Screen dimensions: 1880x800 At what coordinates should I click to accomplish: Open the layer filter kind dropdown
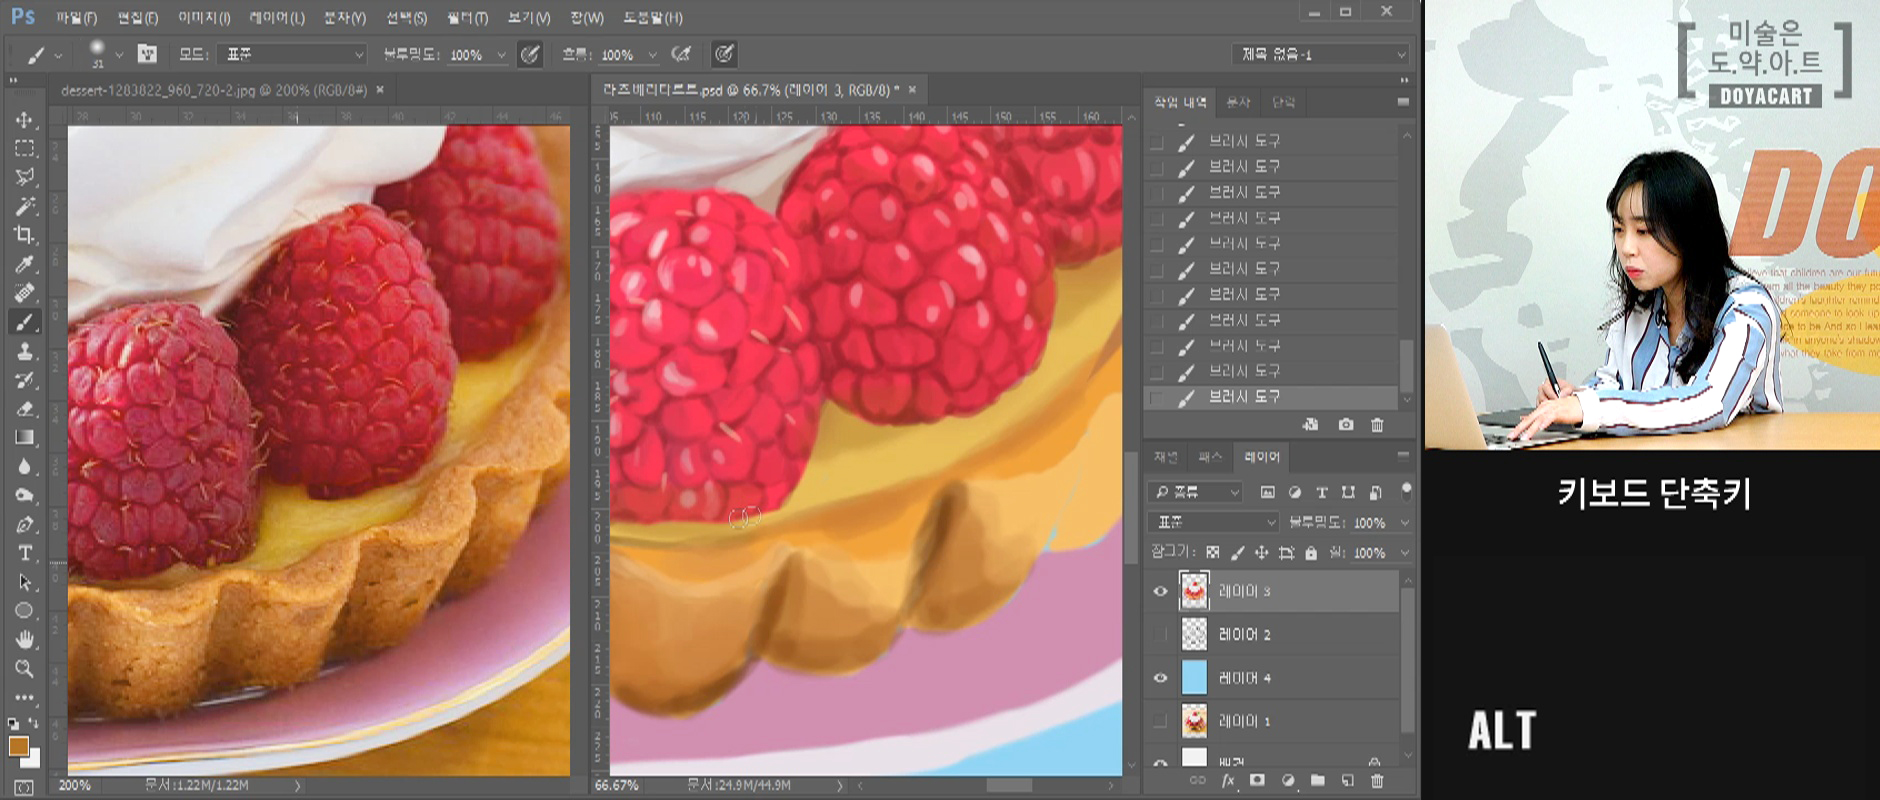1196,492
